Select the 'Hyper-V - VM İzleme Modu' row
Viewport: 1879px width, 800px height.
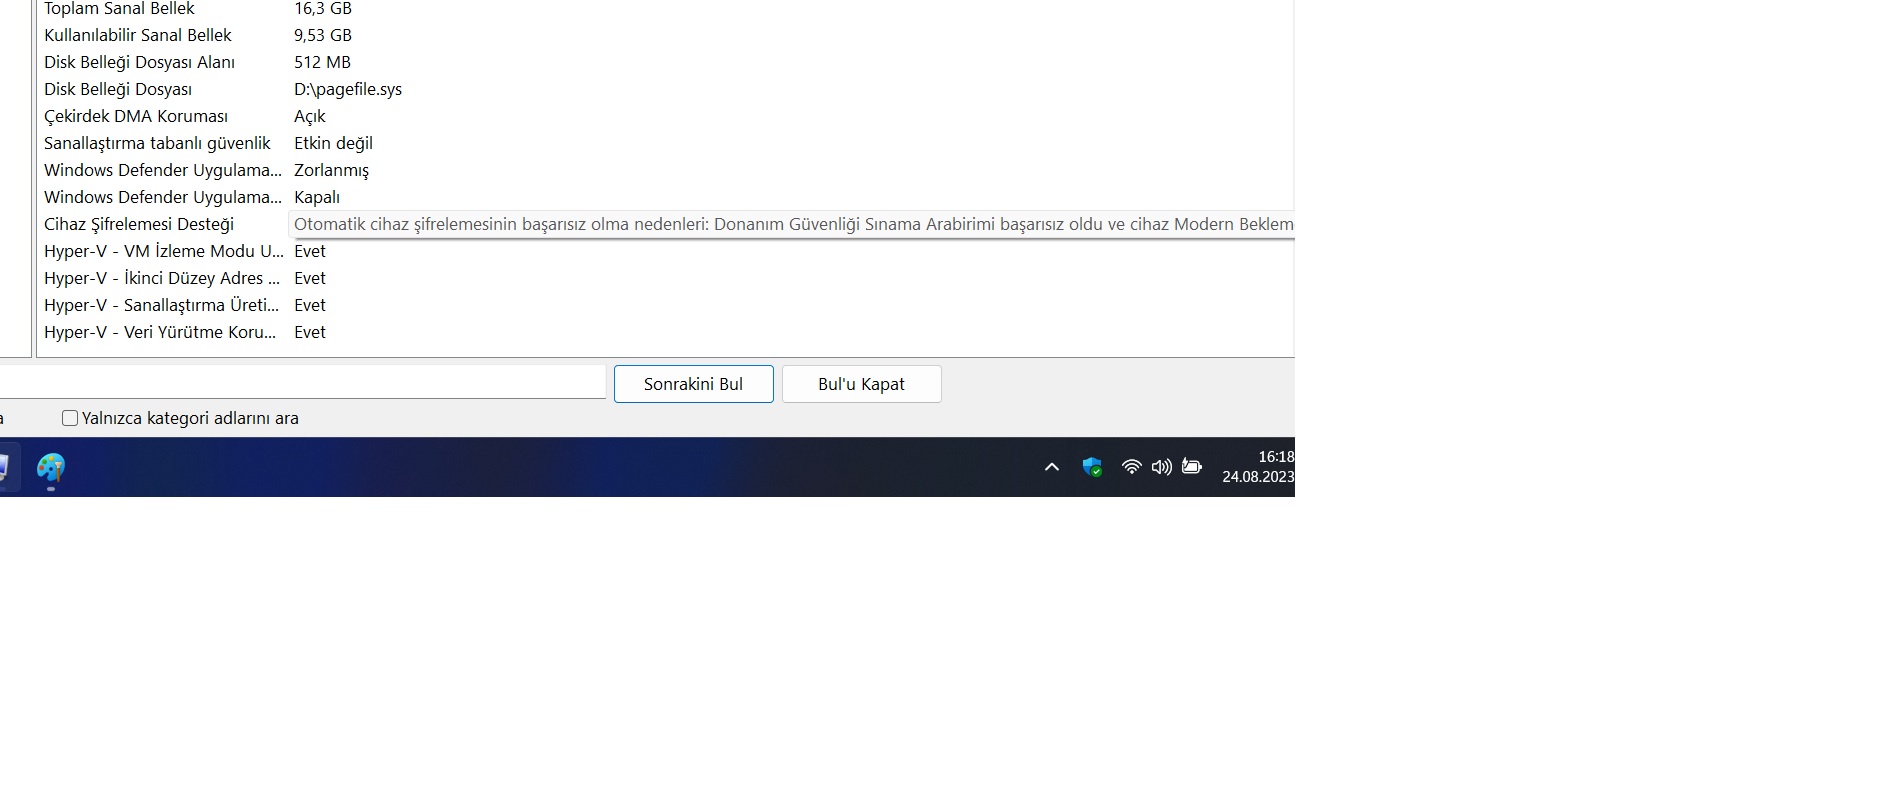point(665,251)
